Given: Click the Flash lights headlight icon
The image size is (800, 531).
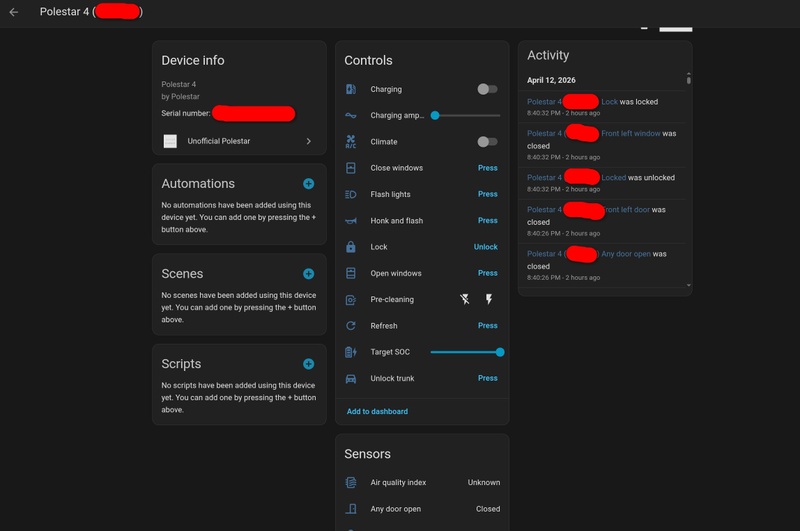Looking at the screenshot, I should (x=351, y=194).
